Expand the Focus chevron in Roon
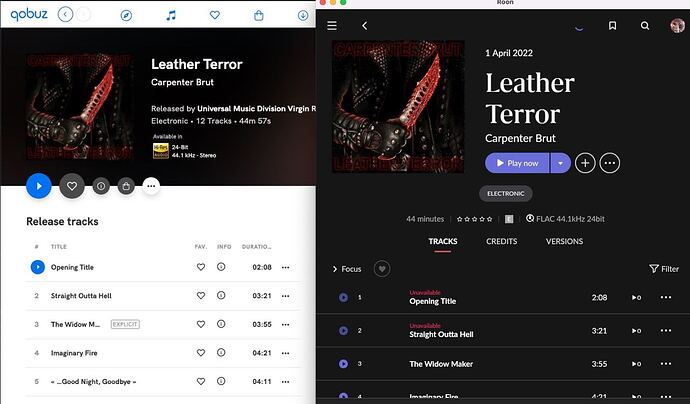Screen dimensions: 690x404 tap(334, 269)
